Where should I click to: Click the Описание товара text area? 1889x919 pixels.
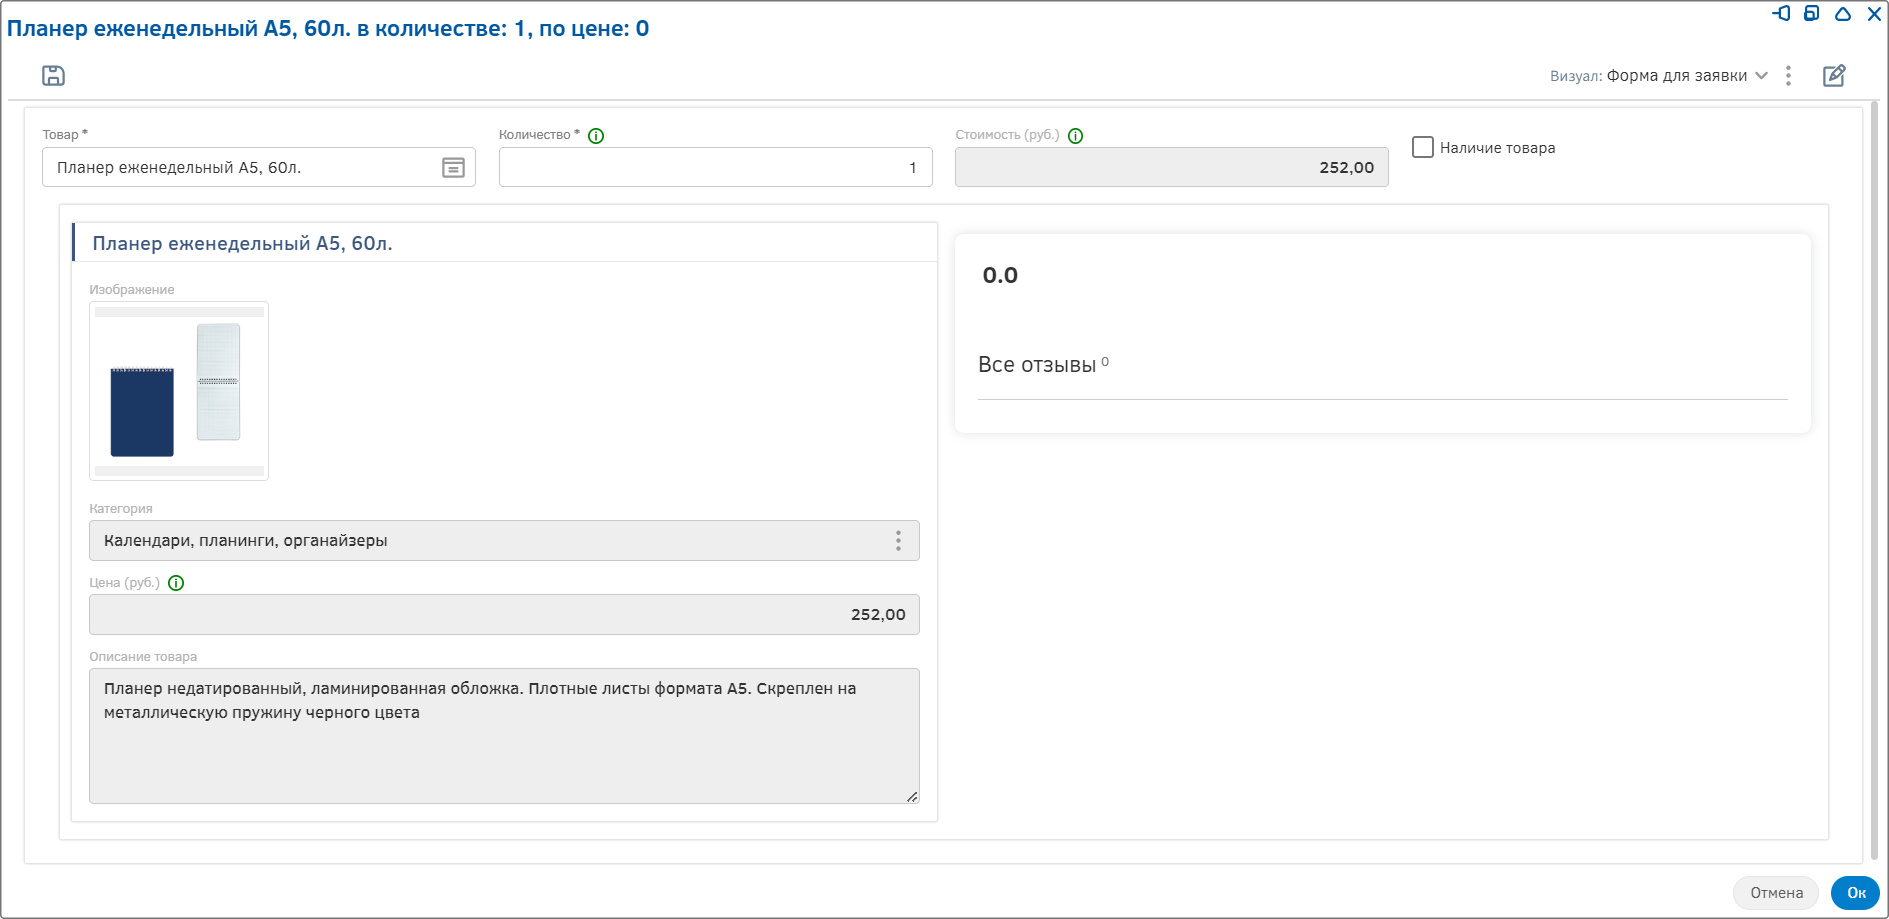coord(504,736)
